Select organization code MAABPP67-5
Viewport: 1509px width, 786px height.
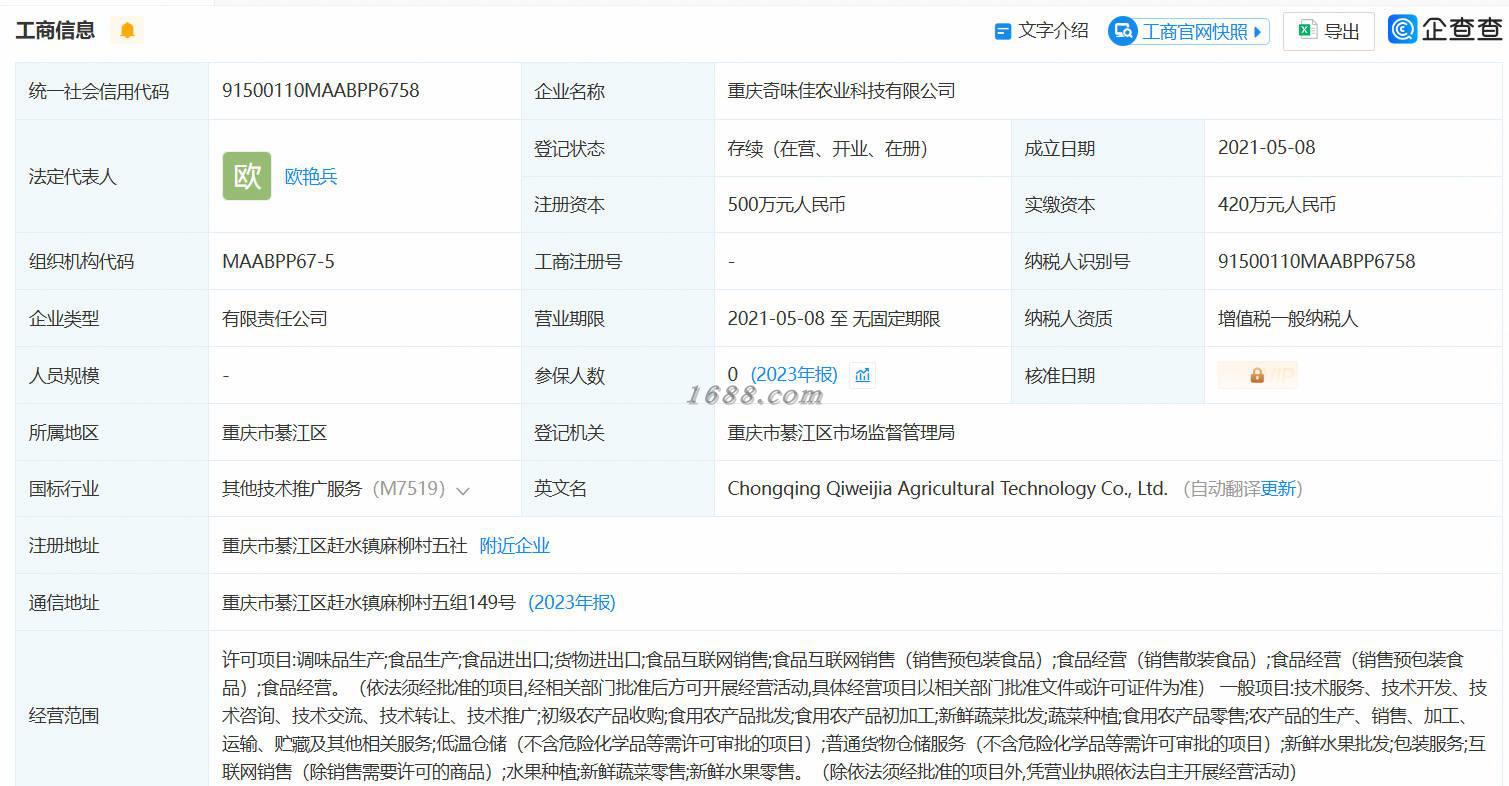tap(278, 262)
